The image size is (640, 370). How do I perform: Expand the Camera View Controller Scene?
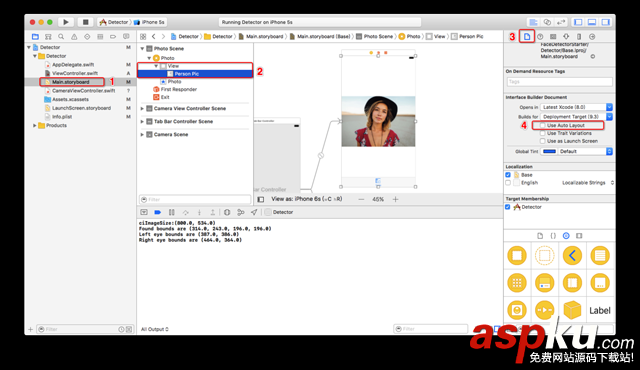tap(142, 109)
